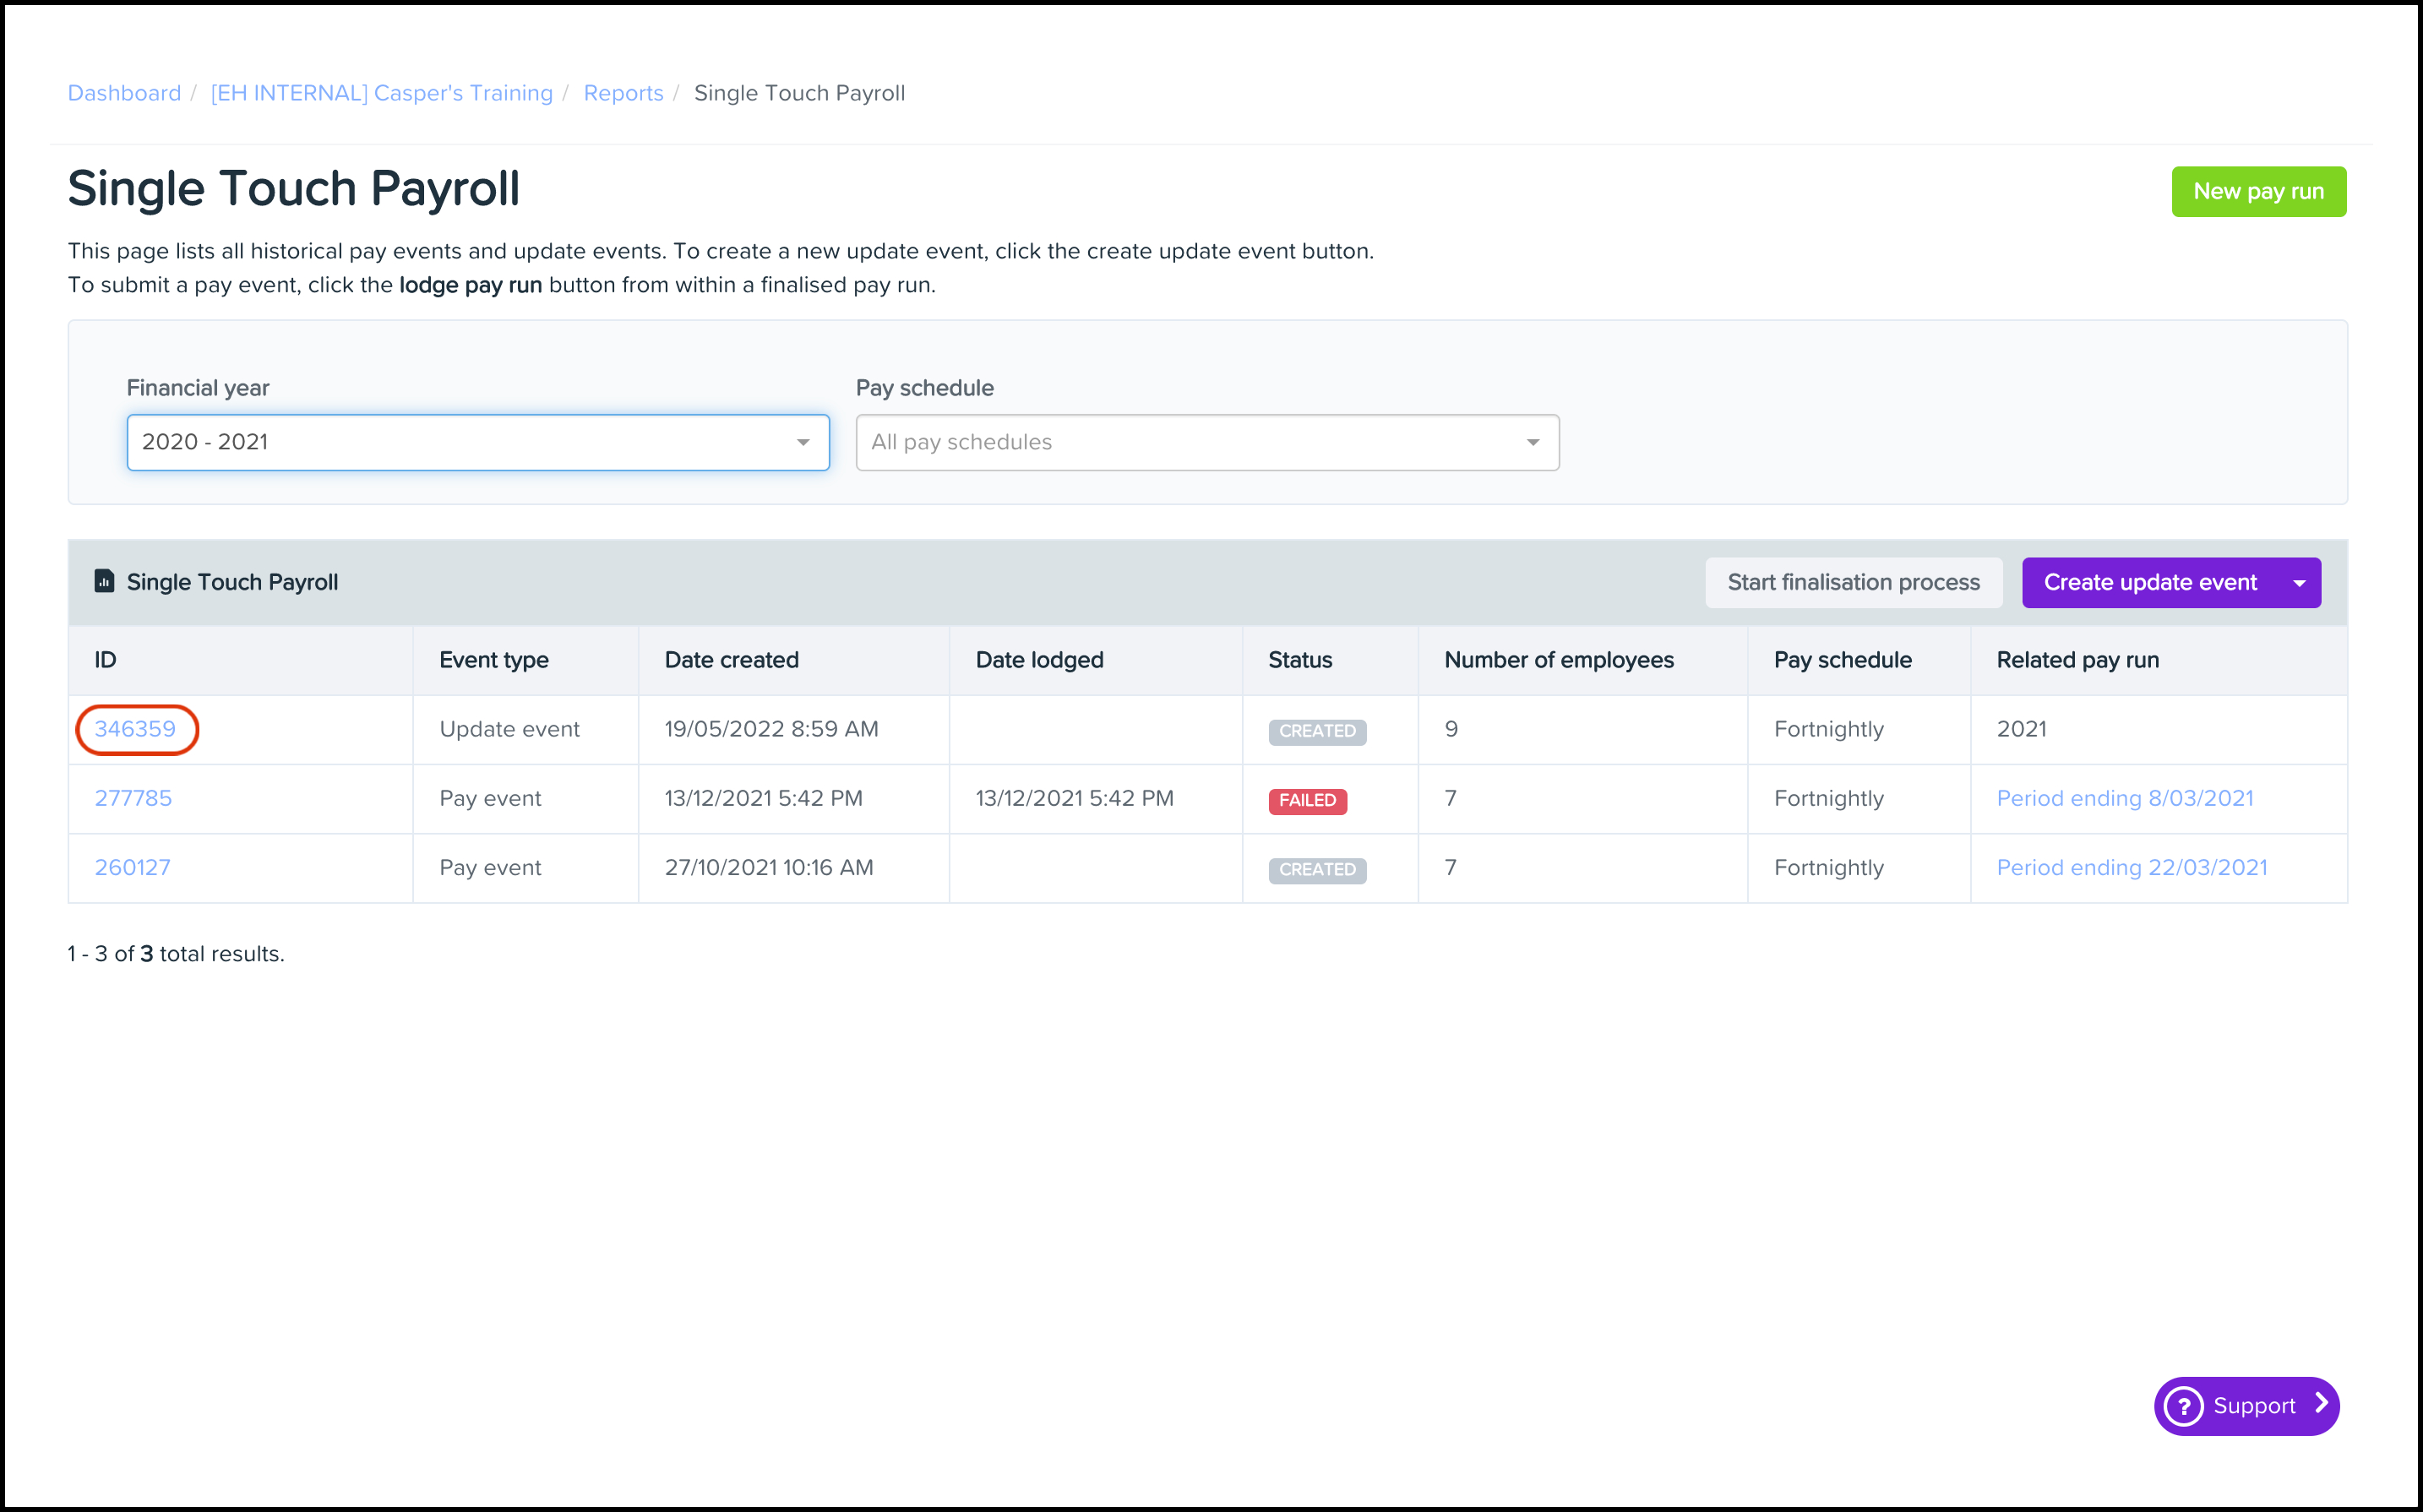Click the New pay run button
The width and height of the screenshot is (2423, 1512).
[2257, 191]
